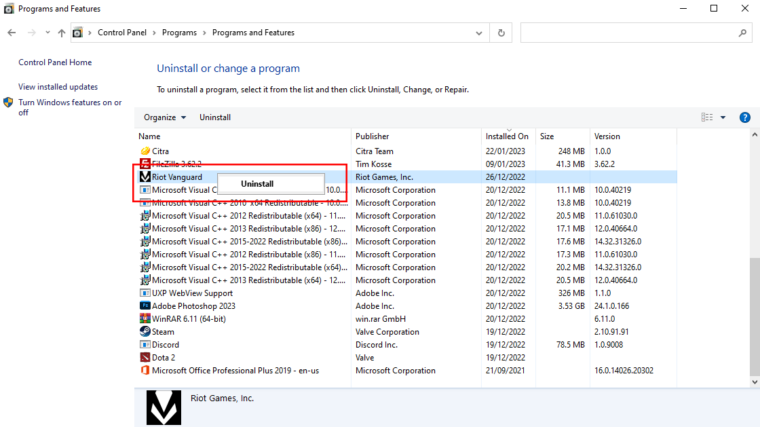The image size is (760, 427).
Task: Click the blue help question mark icon
Action: coord(744,117)
